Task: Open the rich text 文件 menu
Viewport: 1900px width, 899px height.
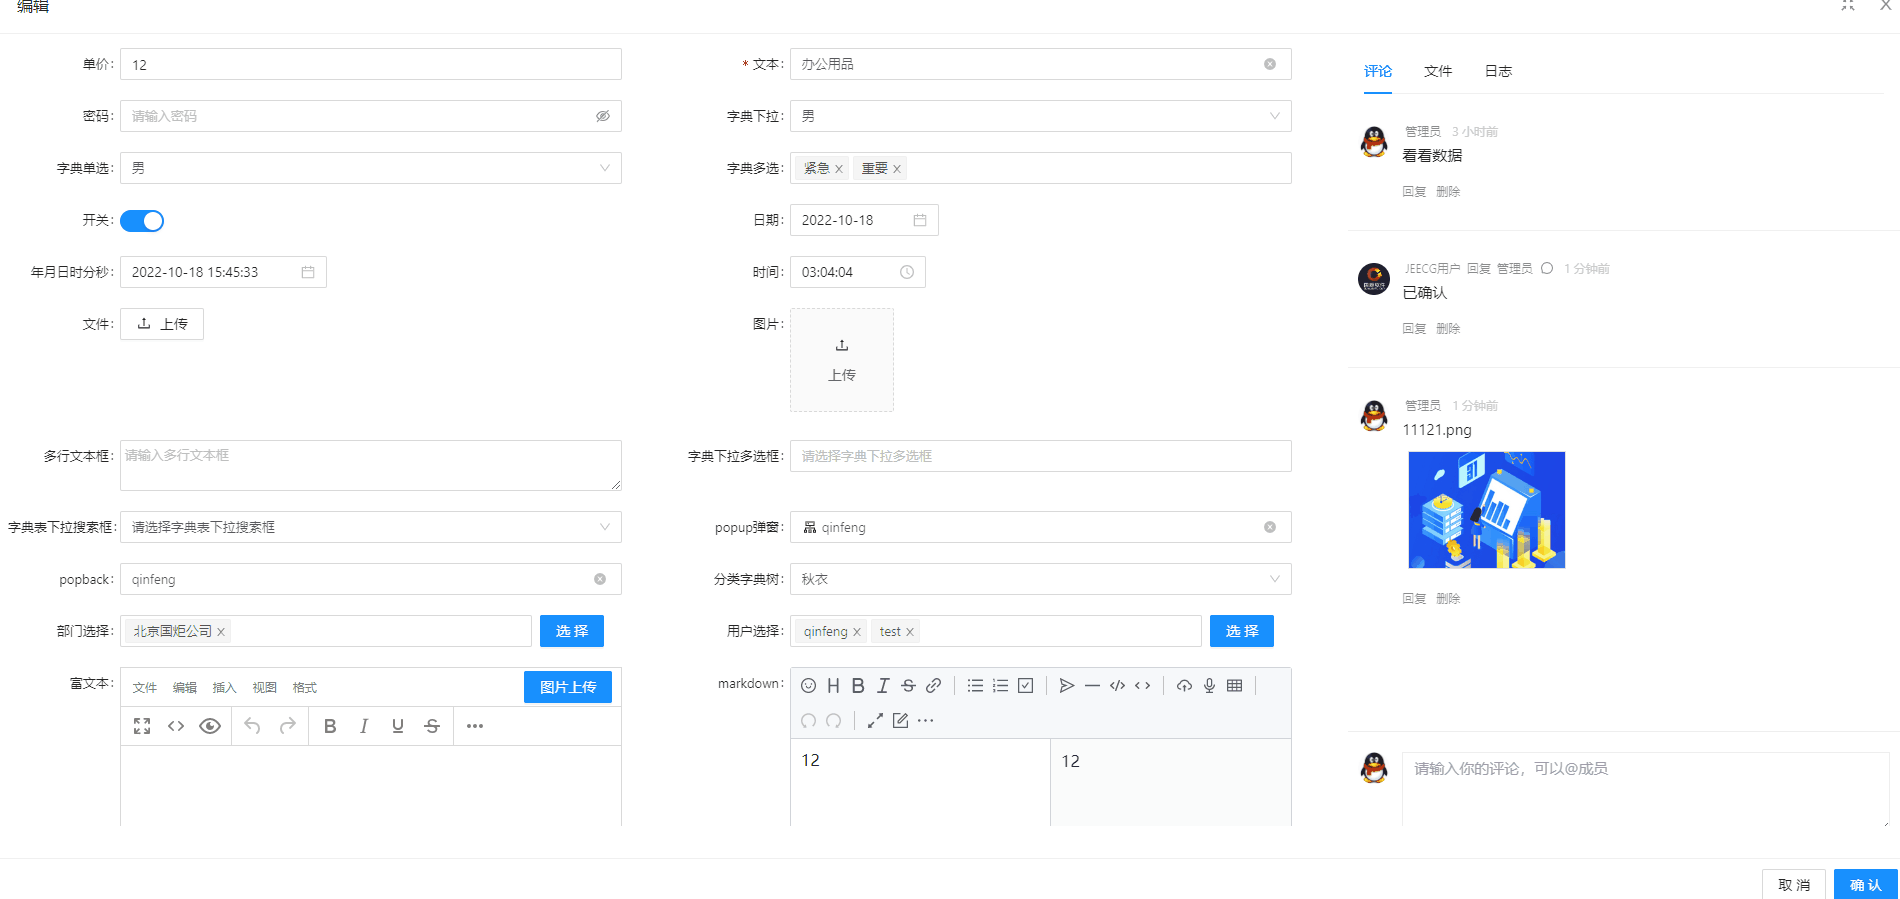Action: coord(145,688)
